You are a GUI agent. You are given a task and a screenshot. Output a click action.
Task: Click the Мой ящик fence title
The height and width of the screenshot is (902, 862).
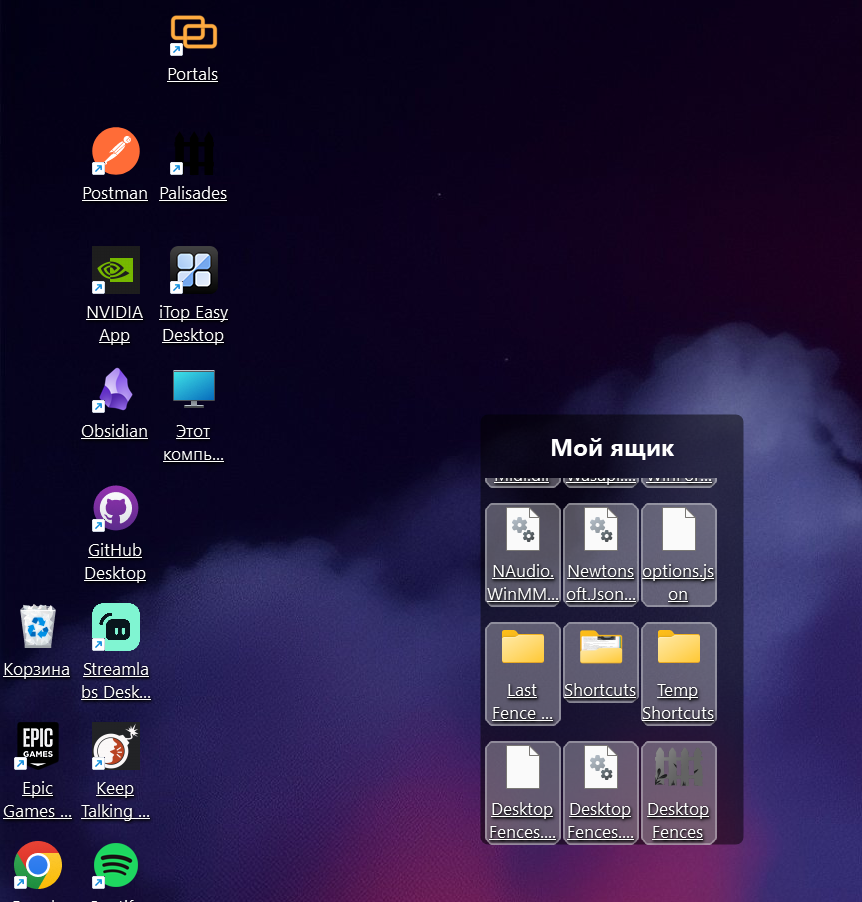point(612,448)
